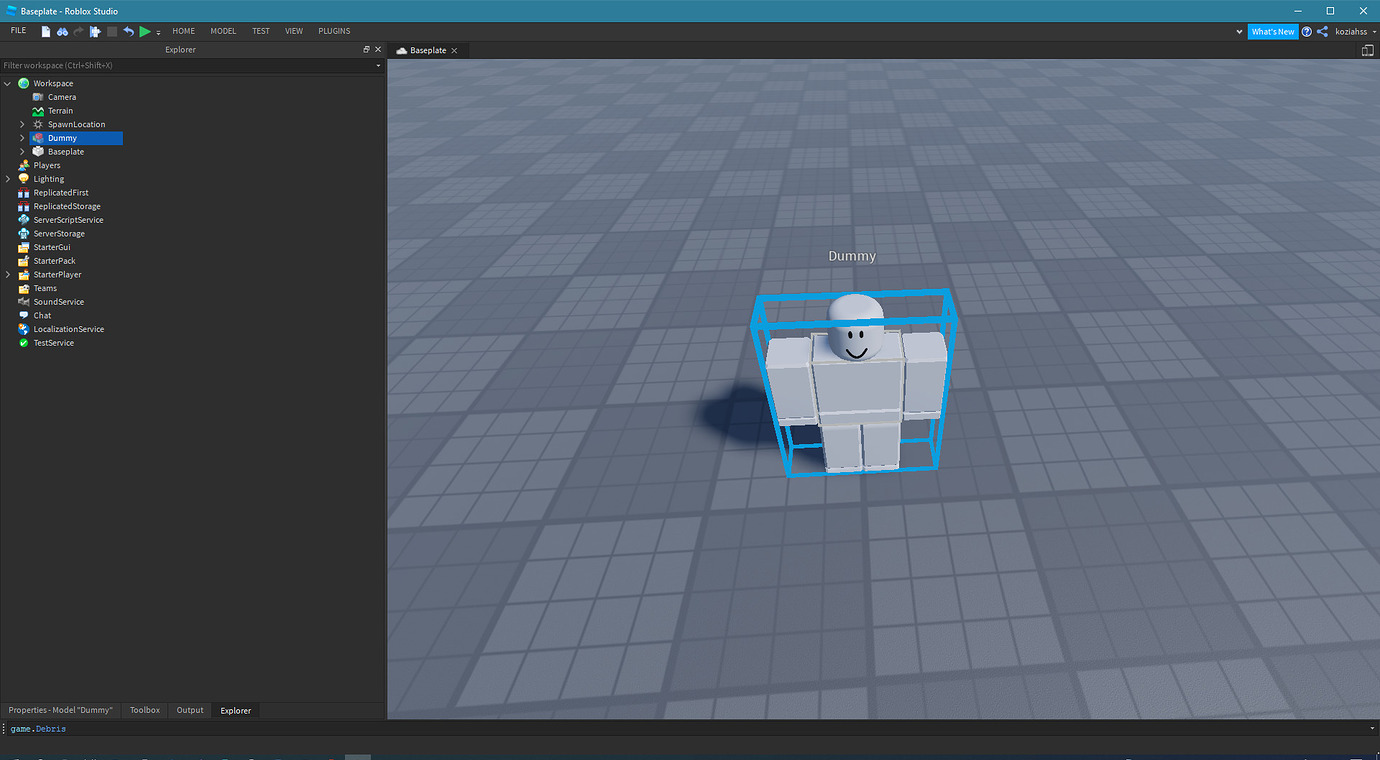Click the Help question mark icon
1380x760 pixels.
pos(1306,31)
